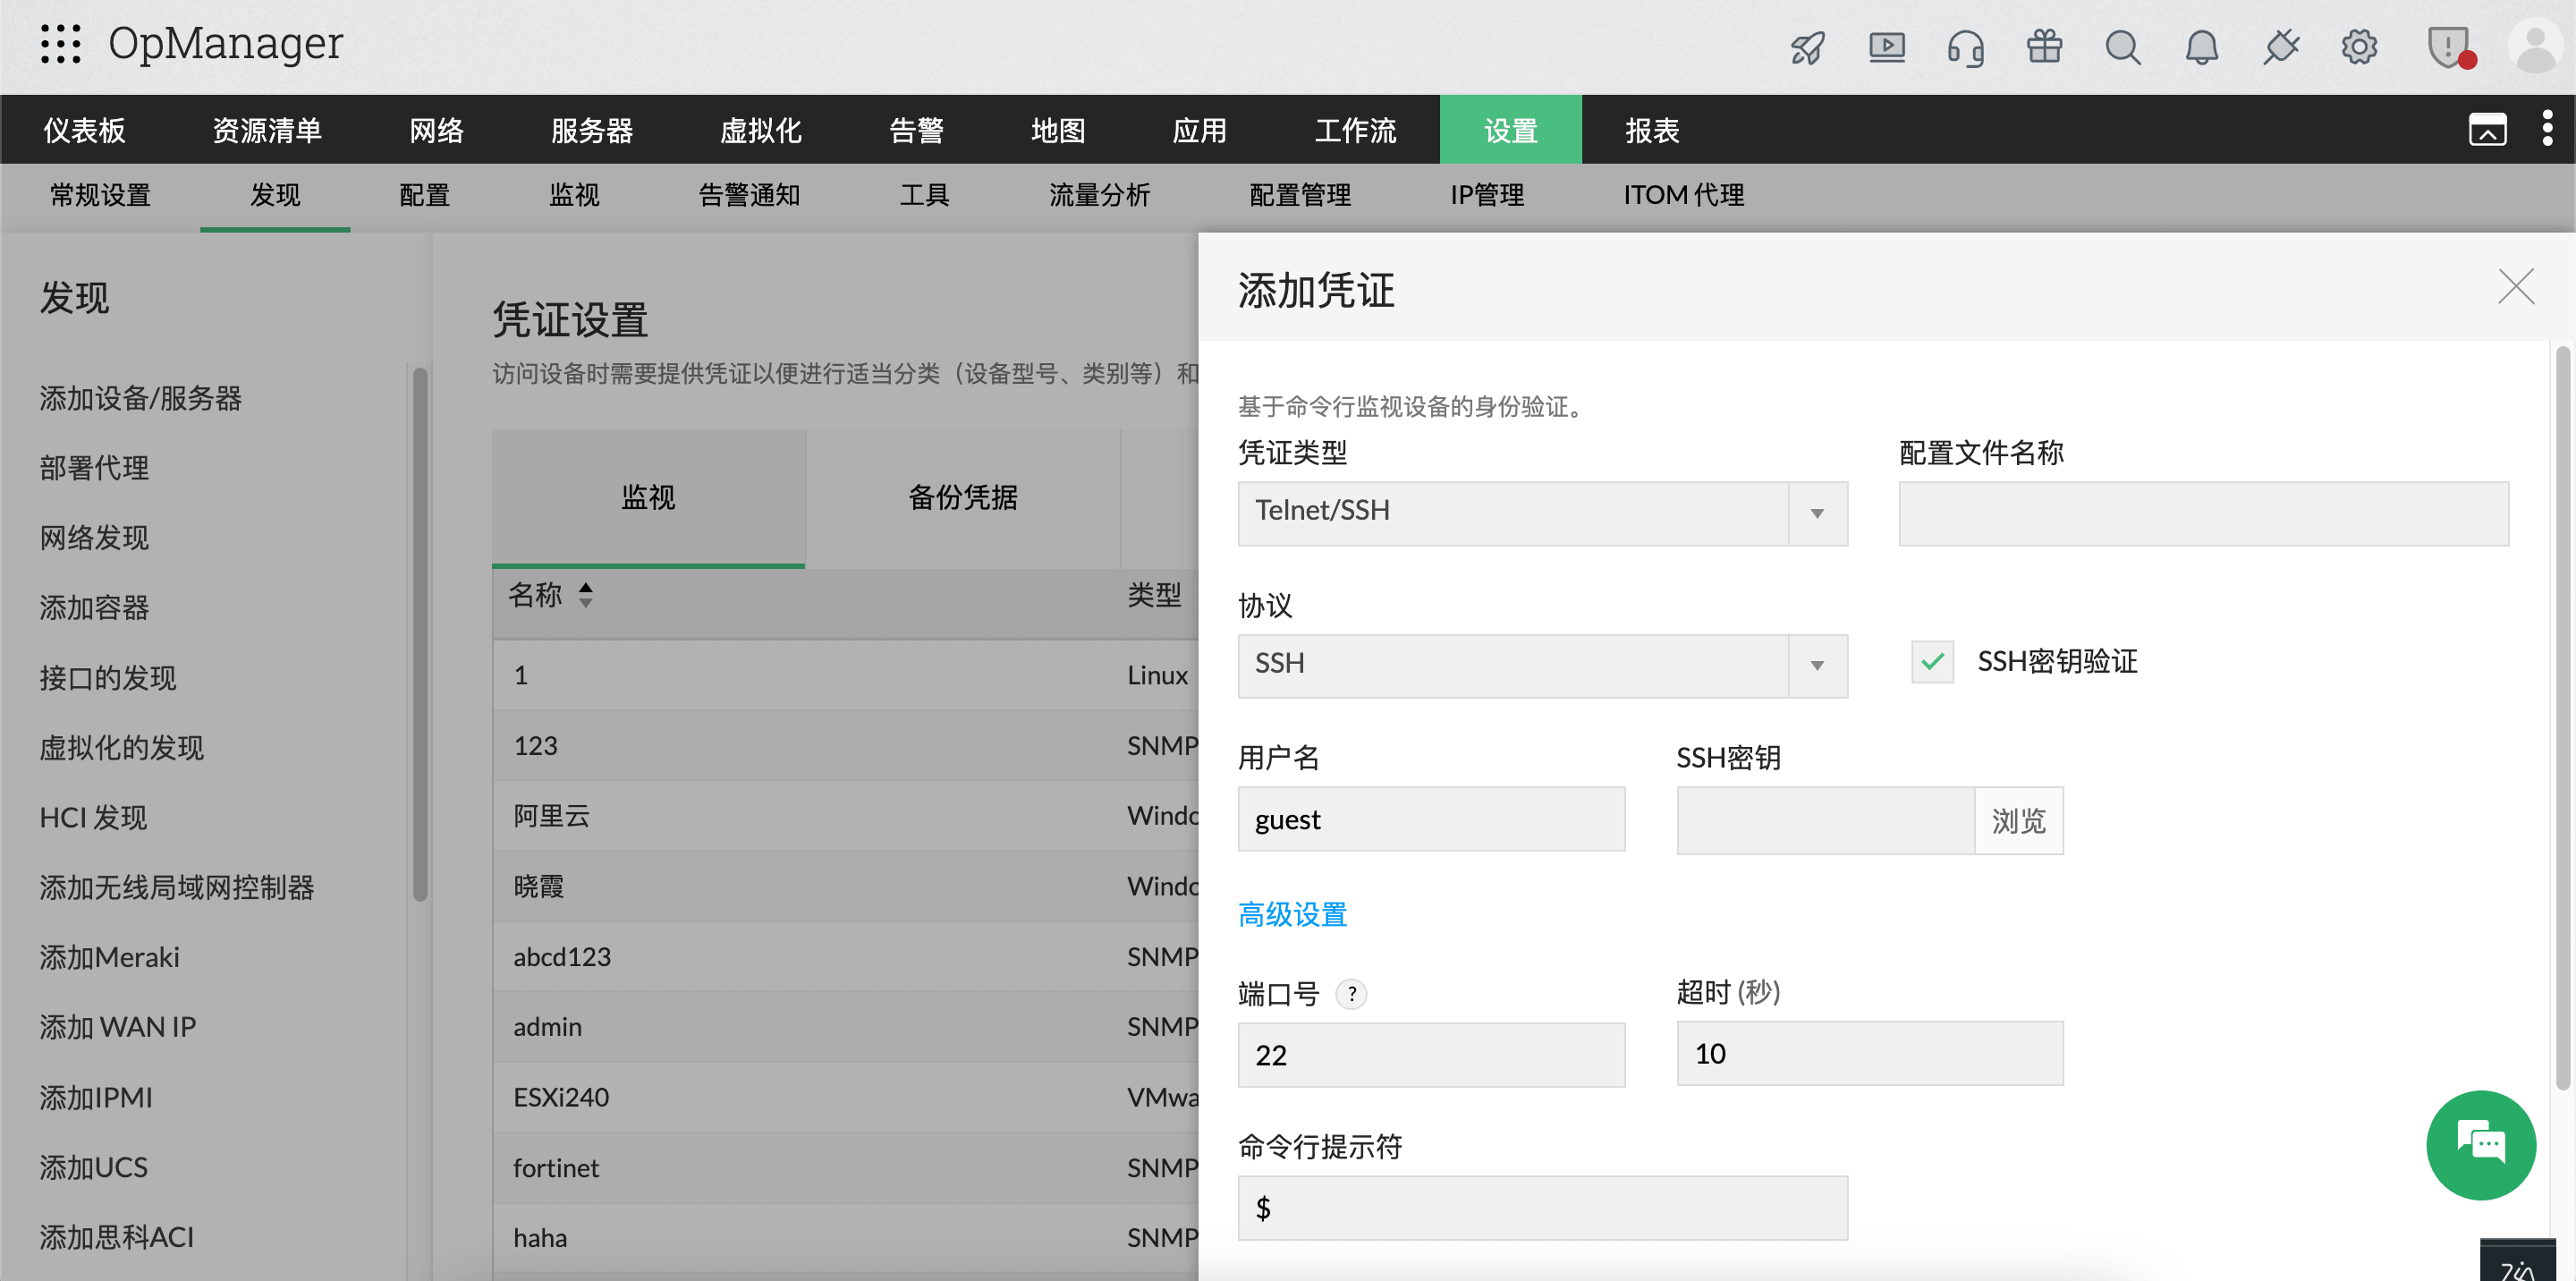This screenshot has height=1281, width=2576.
Task: Open the 凭证类型 Telnet/SSH dropdown
Action: click(1542, 513)
